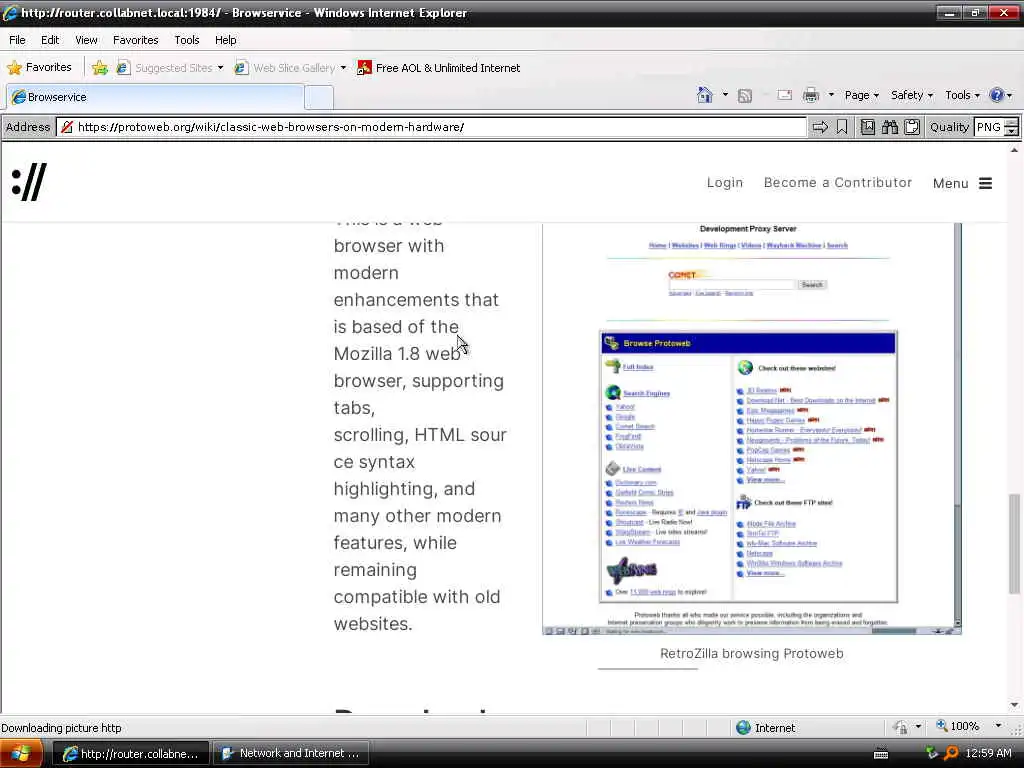
Task: Click the hamburger menu icon
Action: click(x=985, y=184)
